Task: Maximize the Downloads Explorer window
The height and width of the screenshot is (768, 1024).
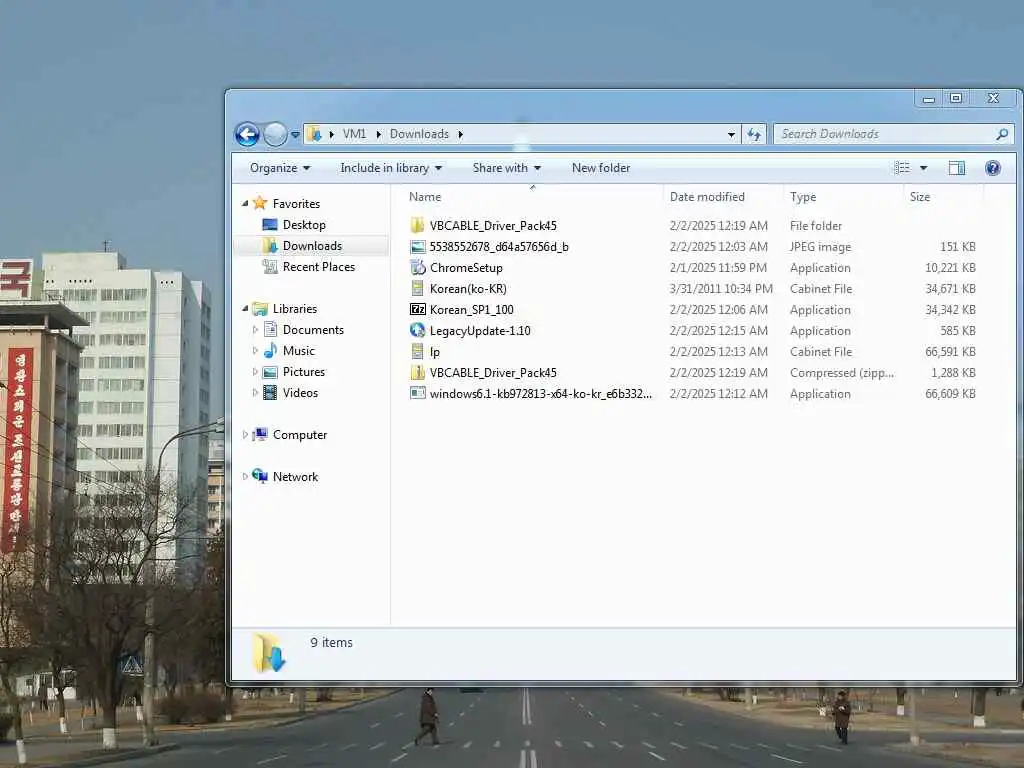Action: pyautogui.click(x=956, y=98)
